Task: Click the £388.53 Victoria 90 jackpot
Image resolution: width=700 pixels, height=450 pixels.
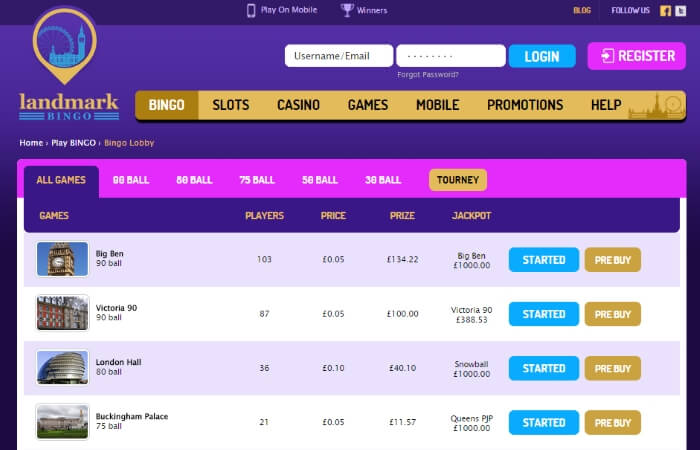Action: point(471,320)
